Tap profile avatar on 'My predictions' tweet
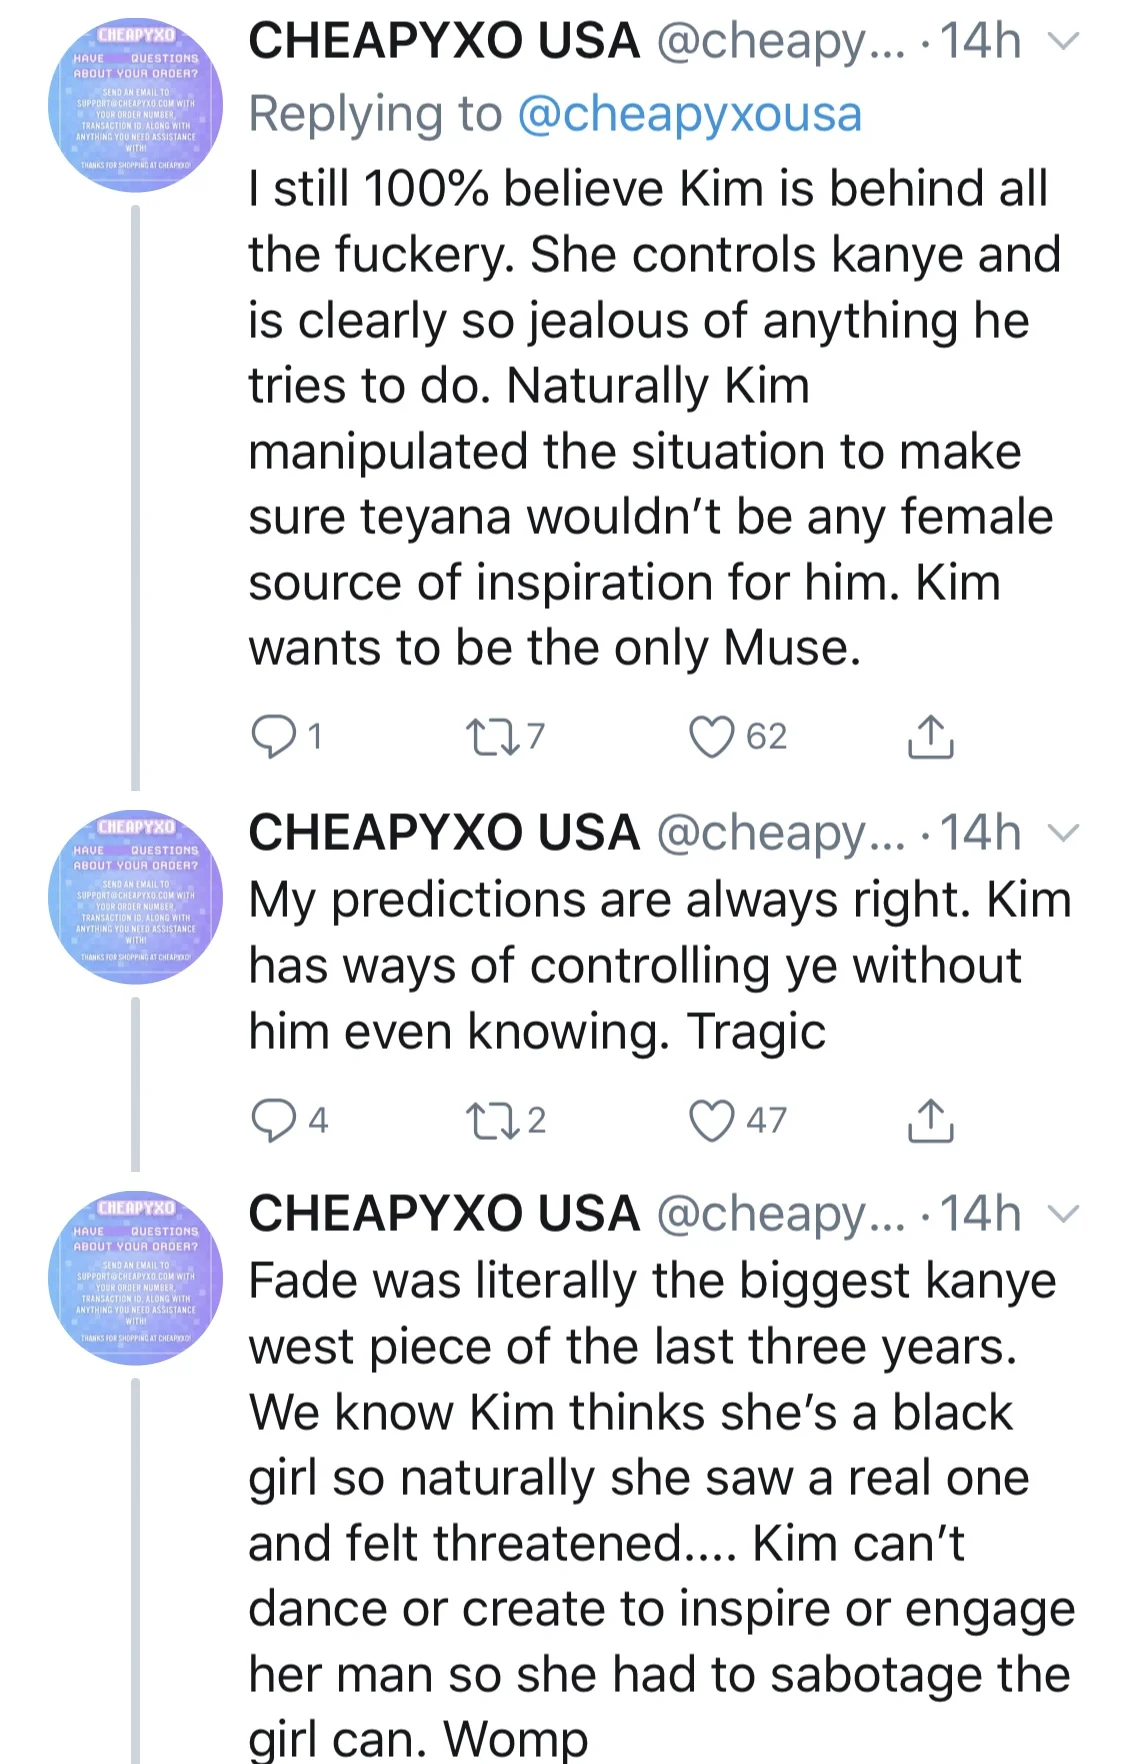This screenshot has width=1124, height=1764. [135, 897]
